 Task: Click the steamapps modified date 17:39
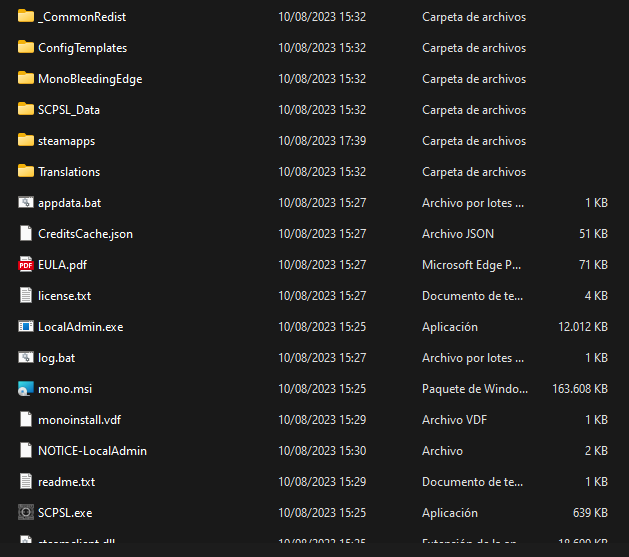(x=322, y=141)
